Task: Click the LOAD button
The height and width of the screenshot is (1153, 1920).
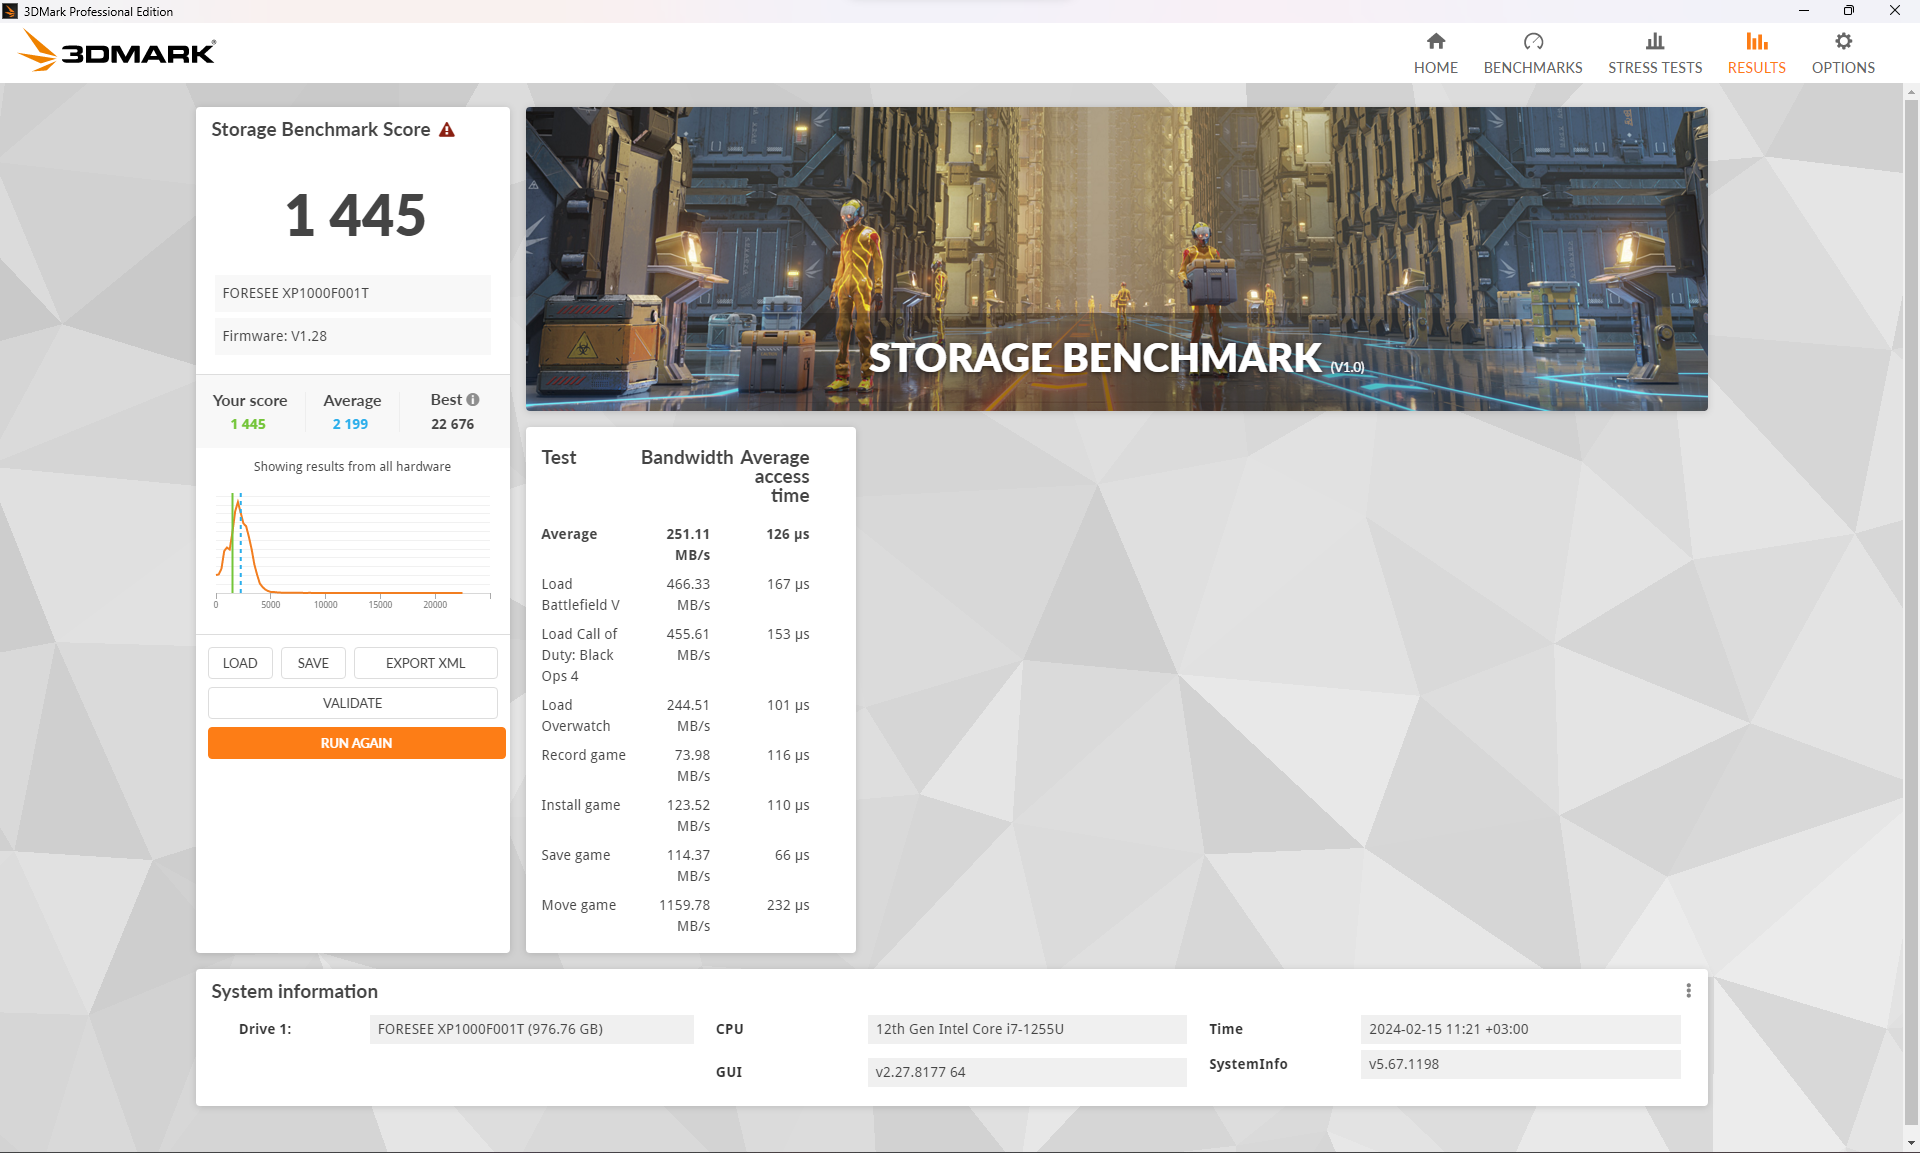Action: coord(240,663)
